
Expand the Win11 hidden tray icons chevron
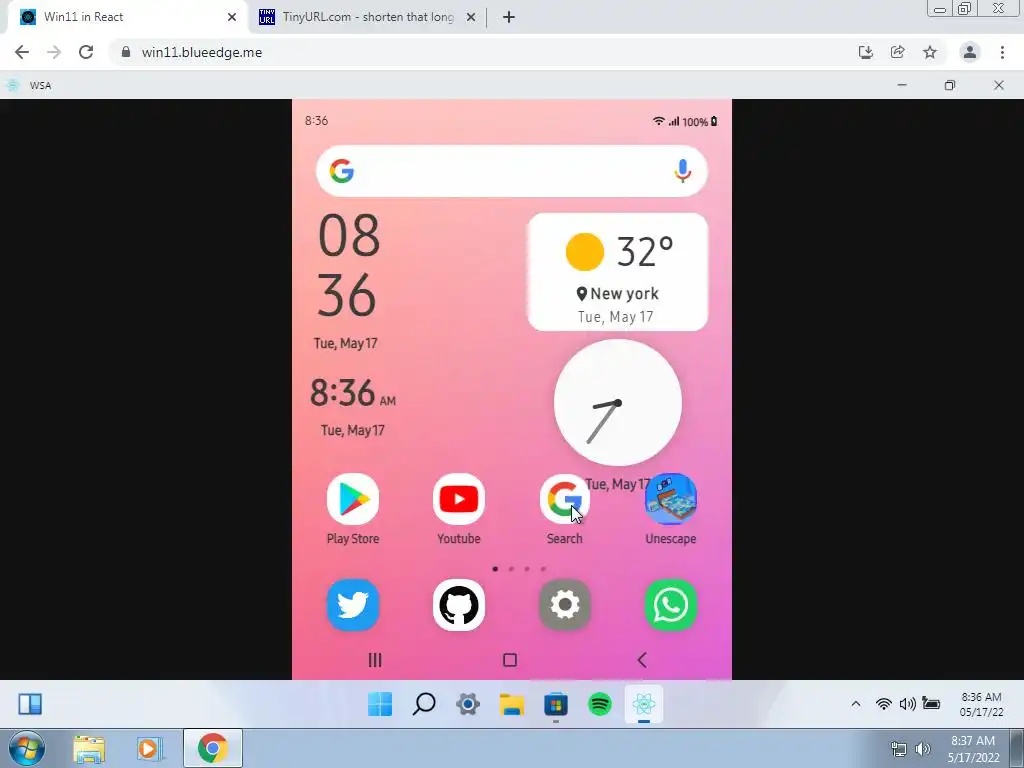[856, 703]
